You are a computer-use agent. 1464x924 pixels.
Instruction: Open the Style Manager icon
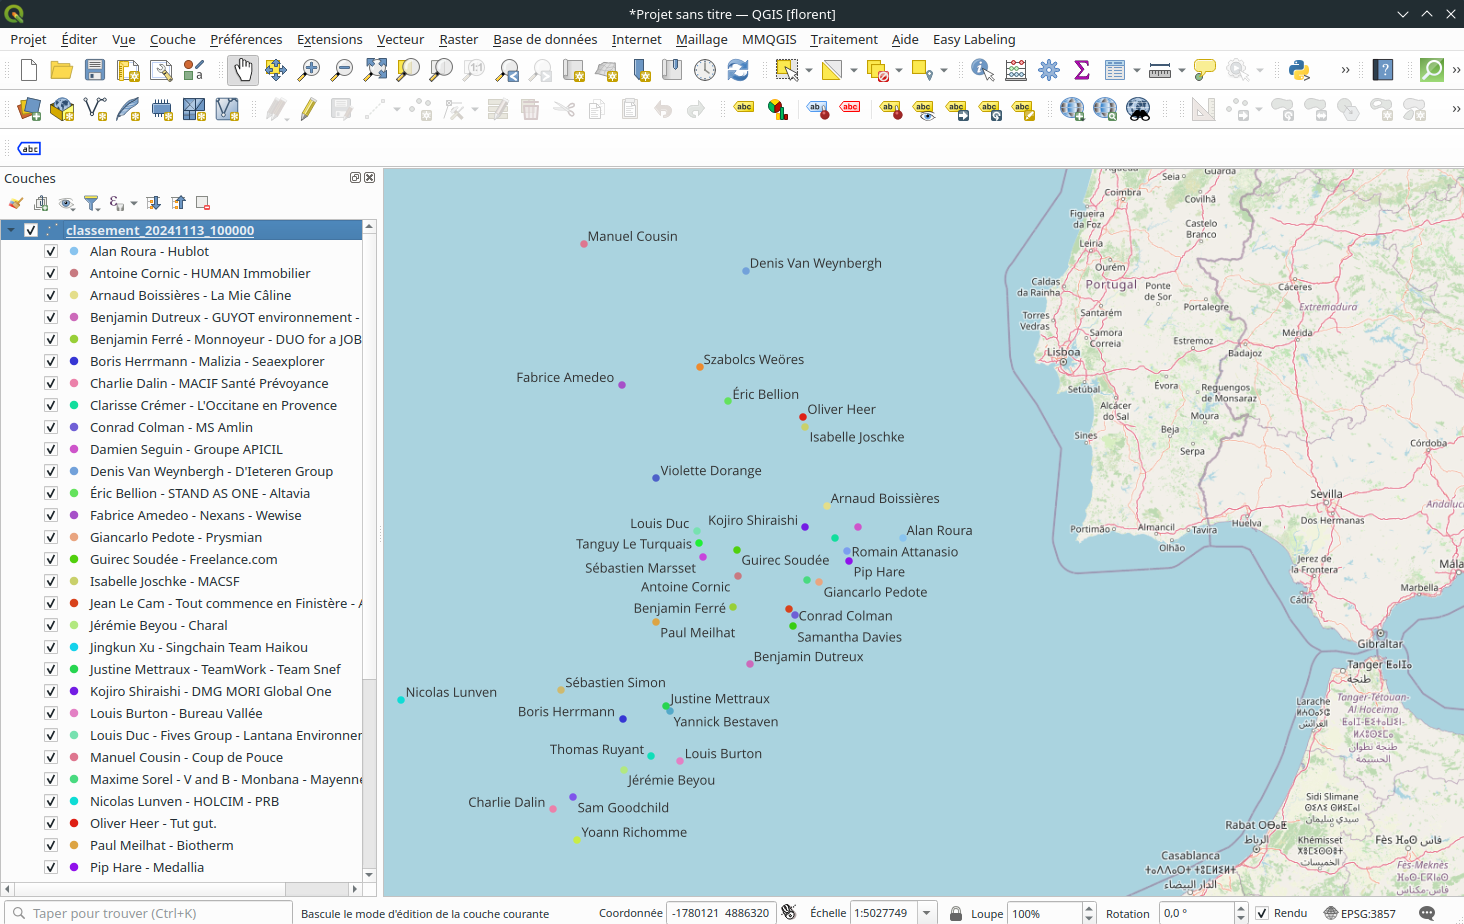(194, 70)
